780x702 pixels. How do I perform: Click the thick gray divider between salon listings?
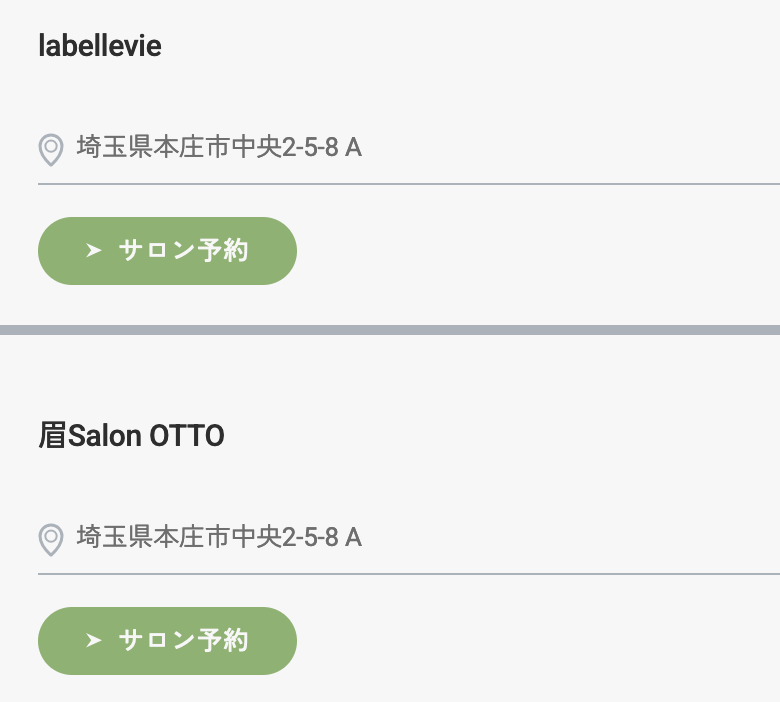390,330
